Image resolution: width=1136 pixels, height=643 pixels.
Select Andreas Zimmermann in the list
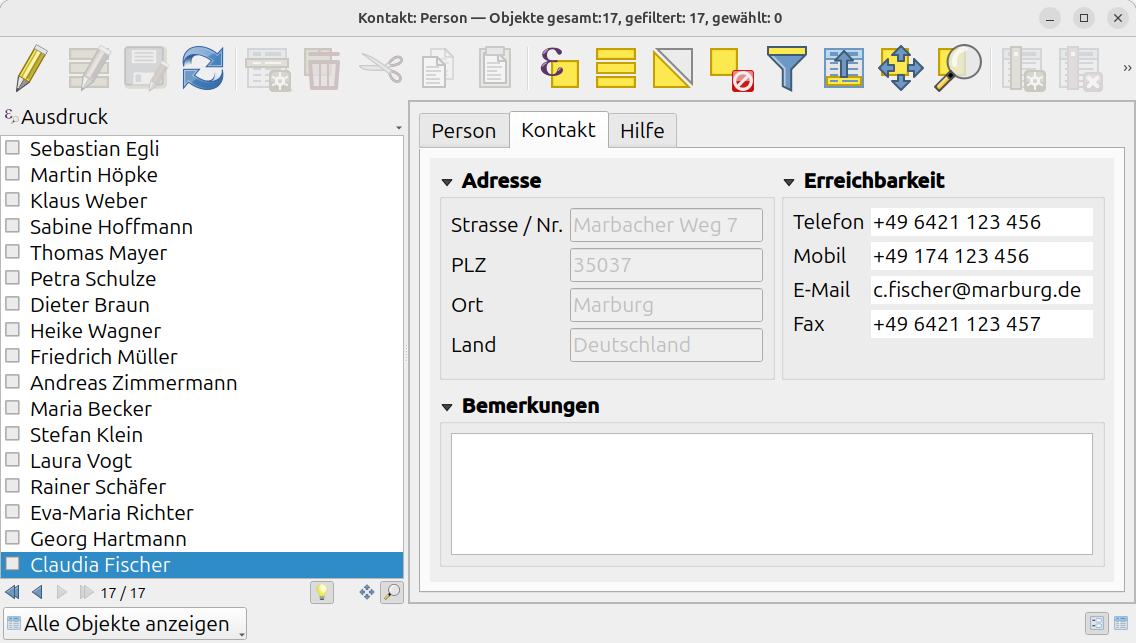(202, 383)
